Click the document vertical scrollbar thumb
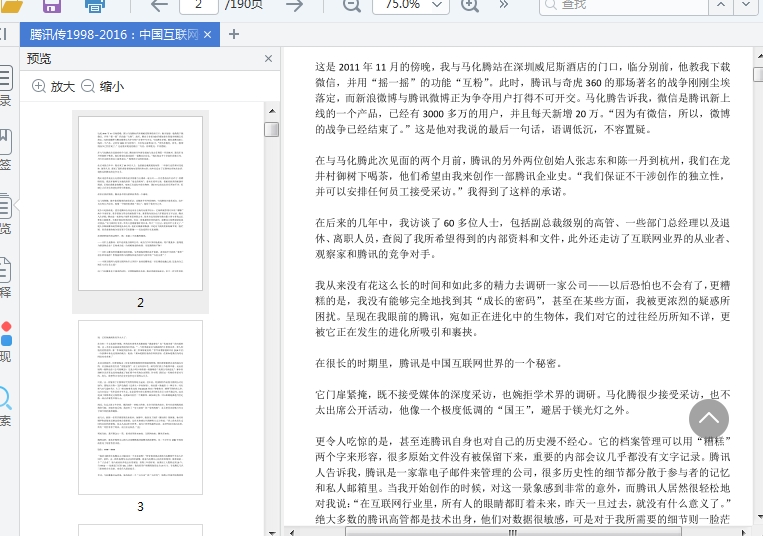Screen dimensions: 763x536 758,74
